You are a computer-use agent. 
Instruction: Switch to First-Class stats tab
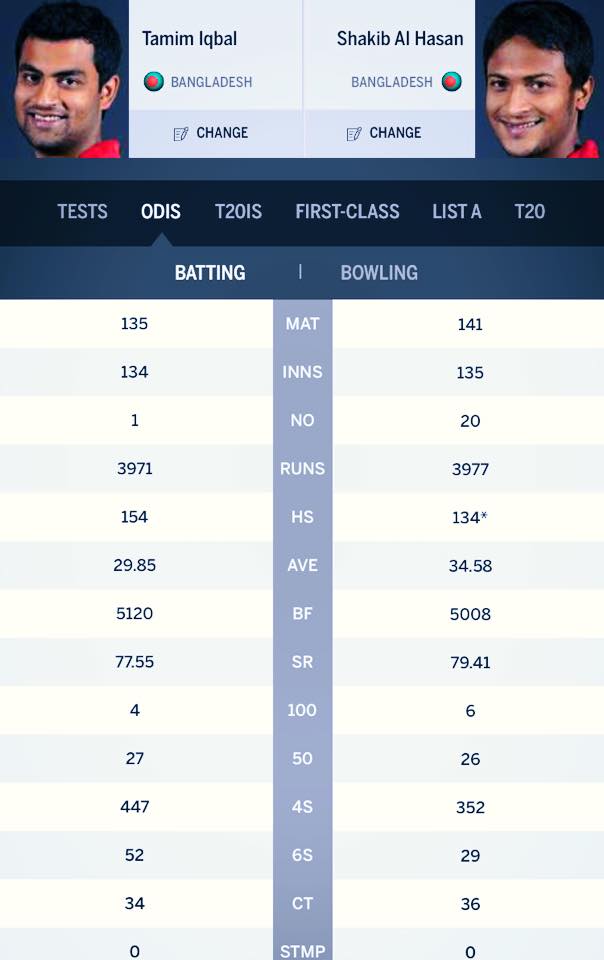pos(347,211)
